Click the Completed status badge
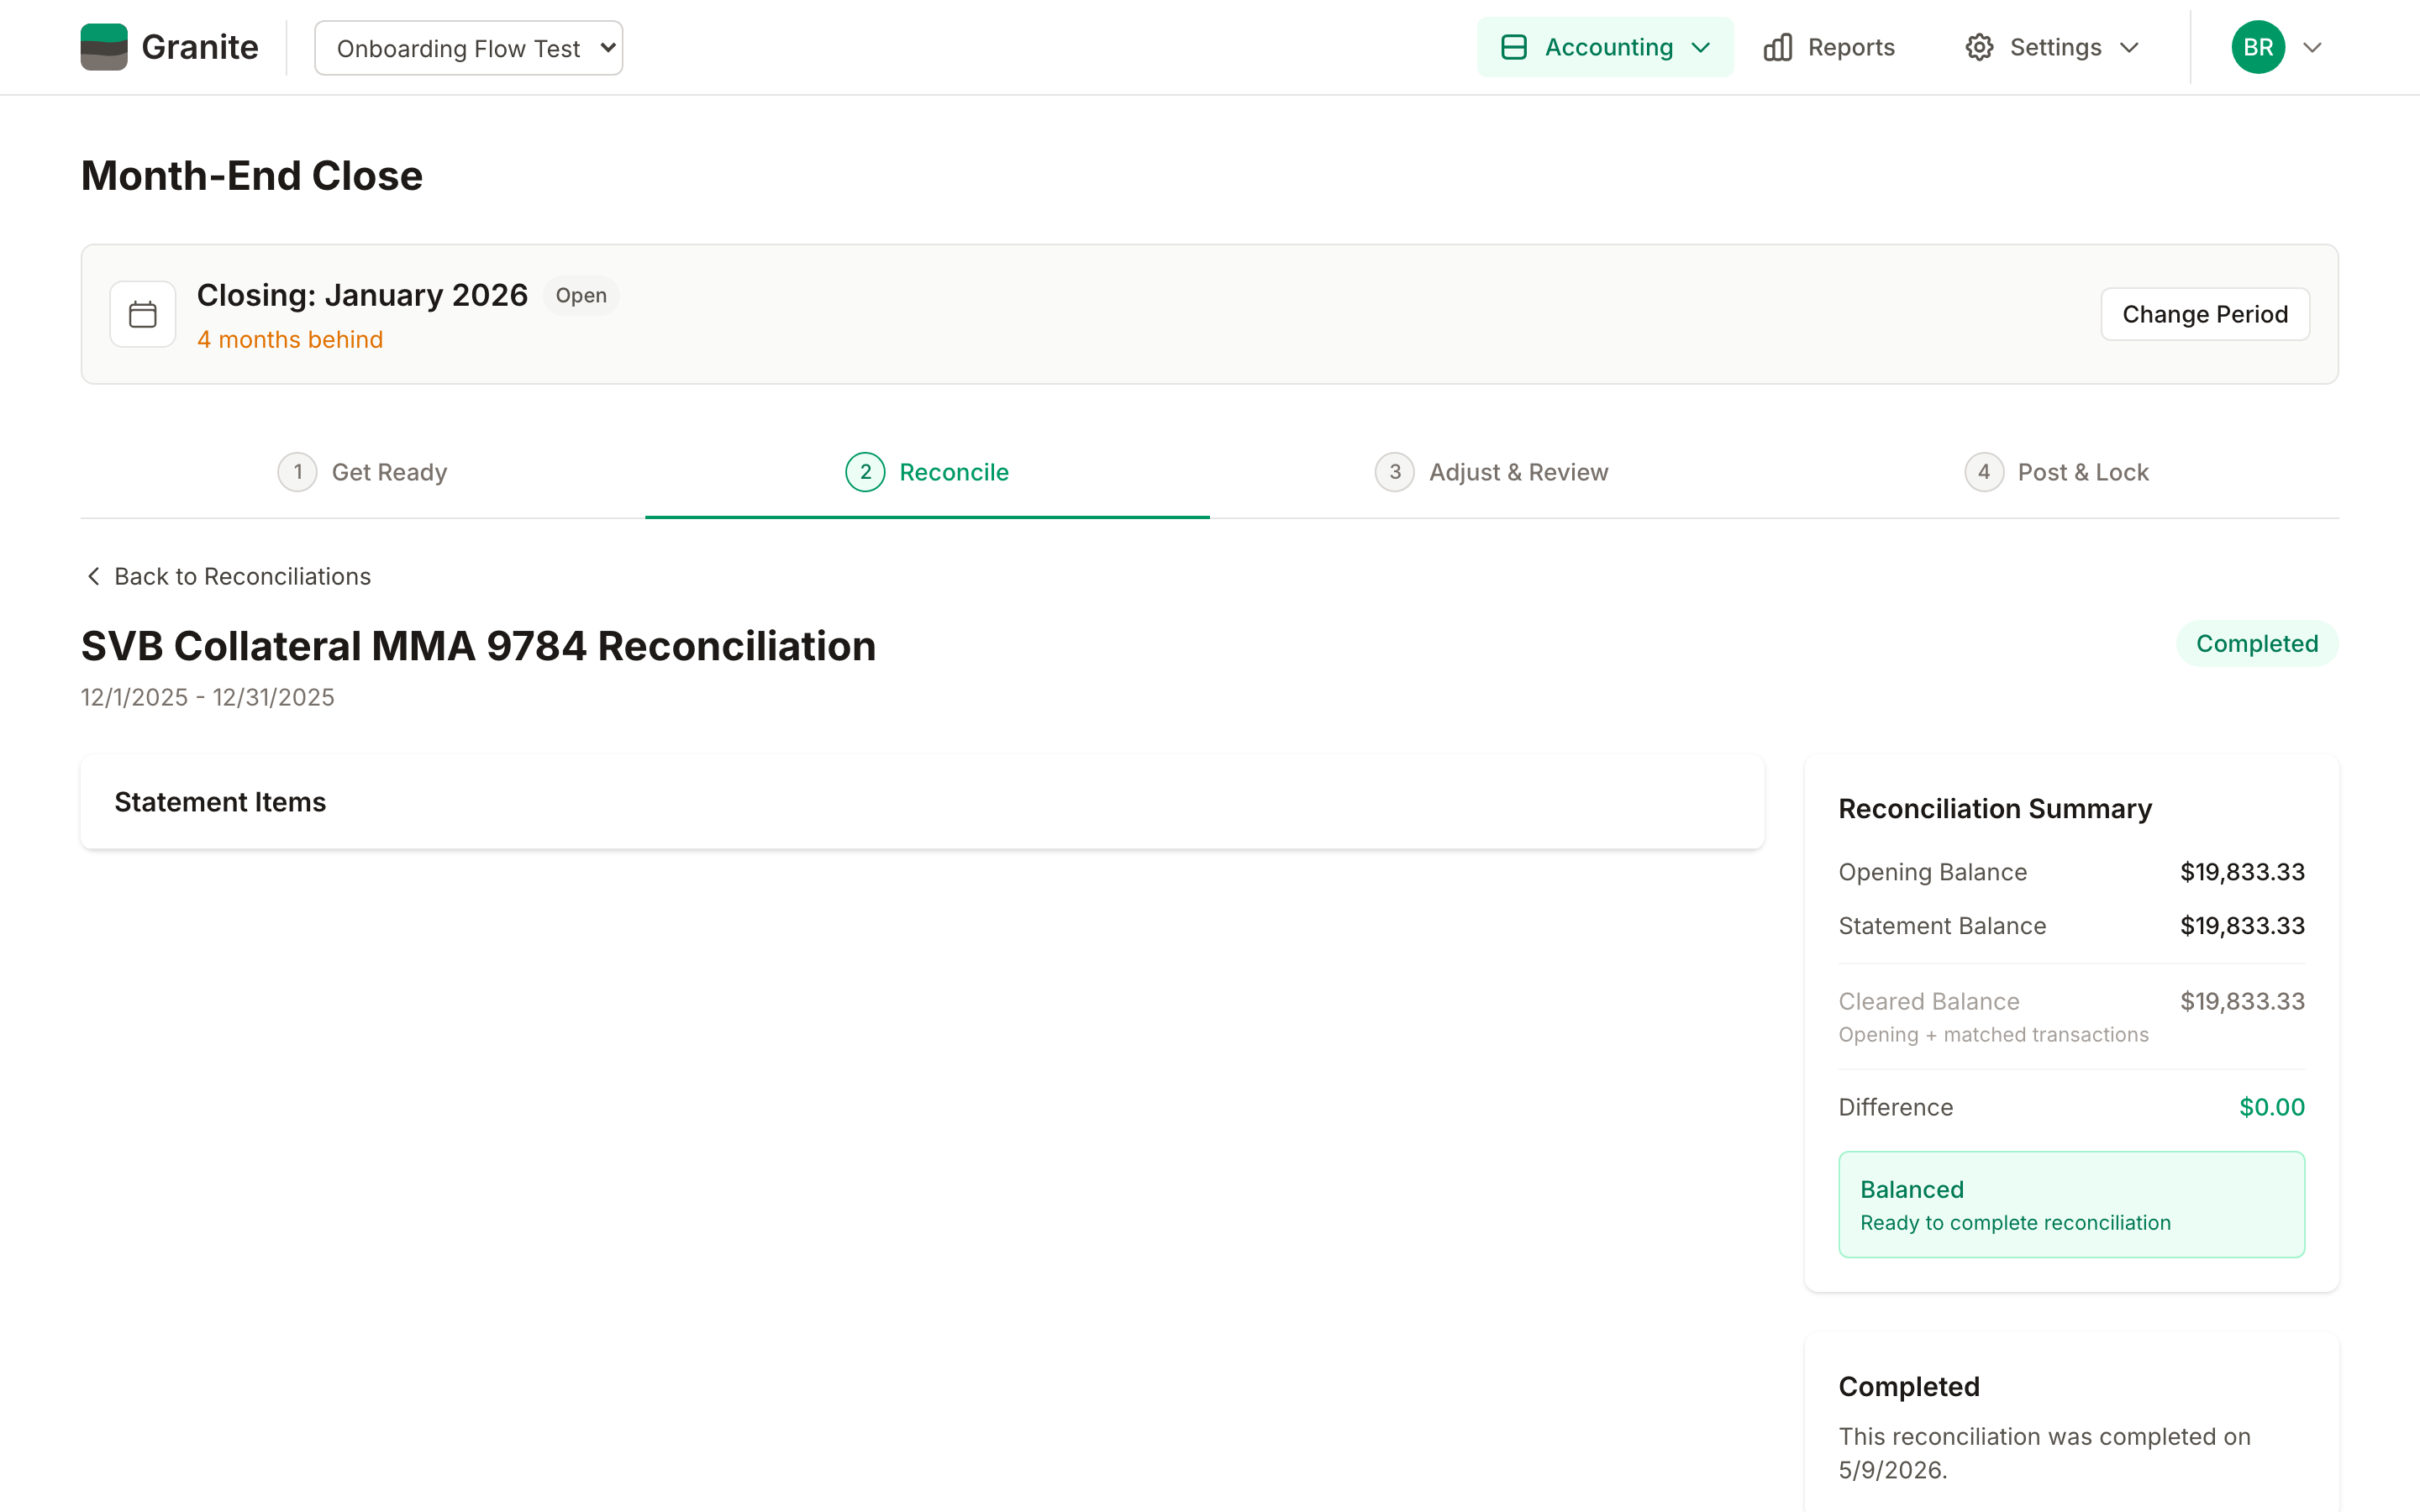Screen dimensions: 2420x1512 (x=2257, y=643)
